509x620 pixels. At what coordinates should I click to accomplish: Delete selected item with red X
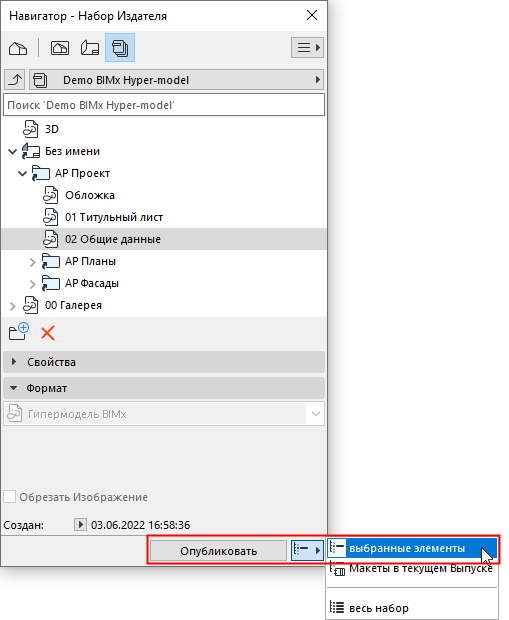48,333
